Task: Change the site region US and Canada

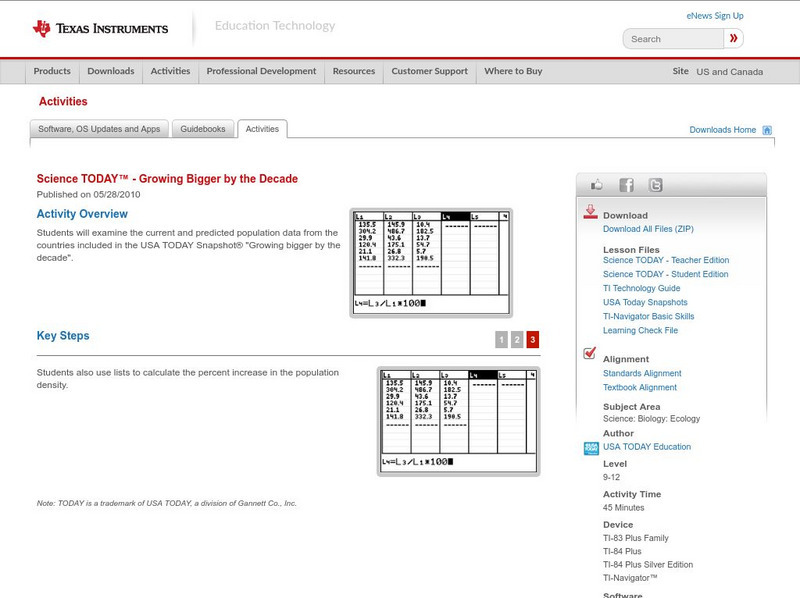Action: (730, 72)
